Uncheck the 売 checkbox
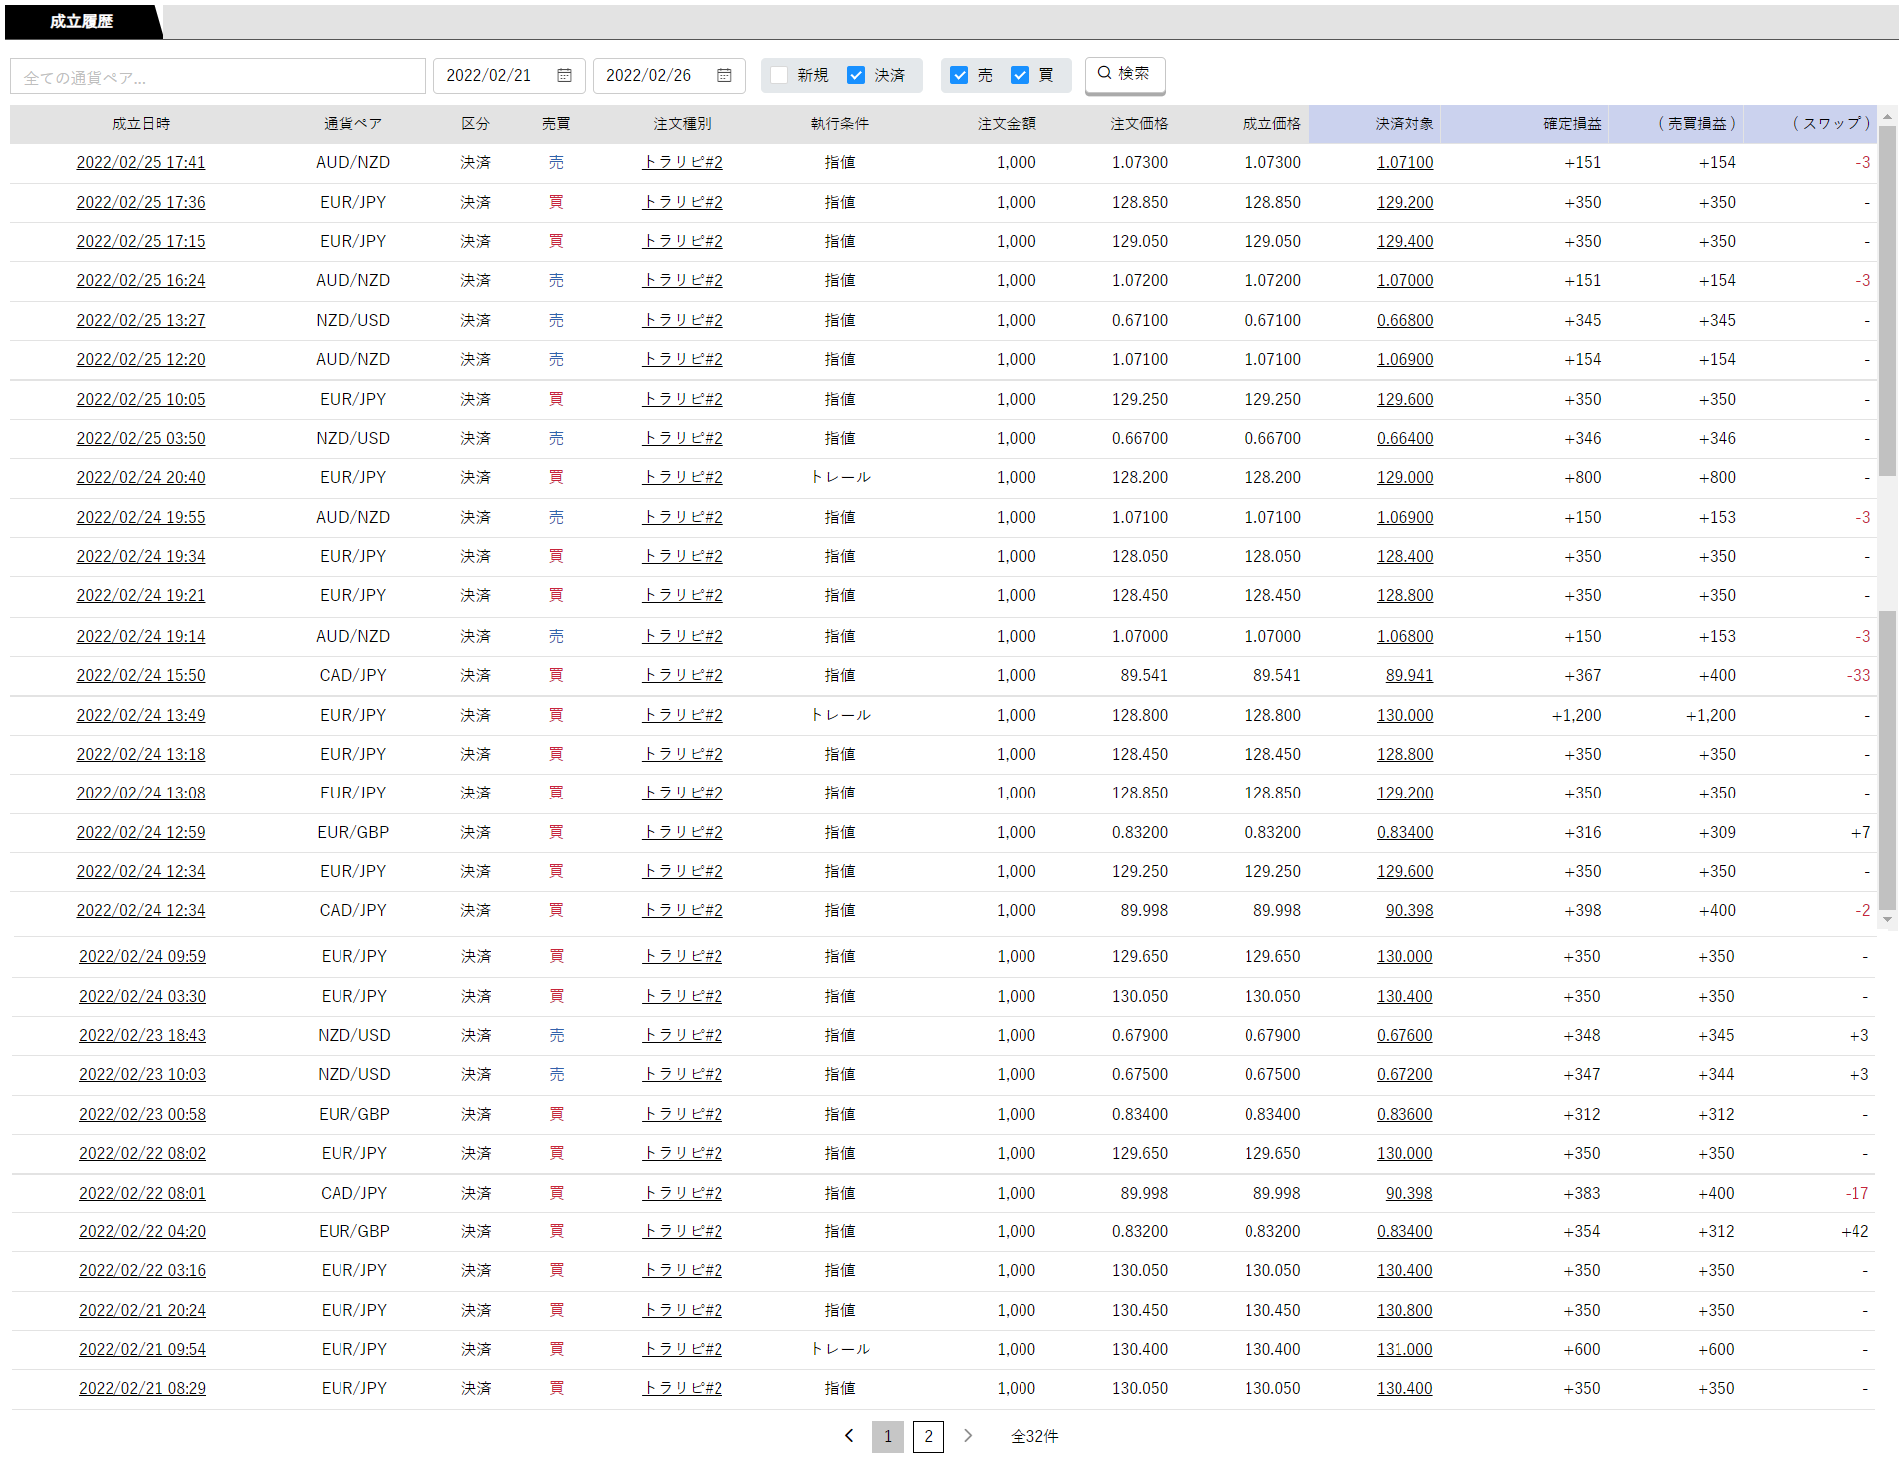 pyautogui.click(x=959, y=75)
